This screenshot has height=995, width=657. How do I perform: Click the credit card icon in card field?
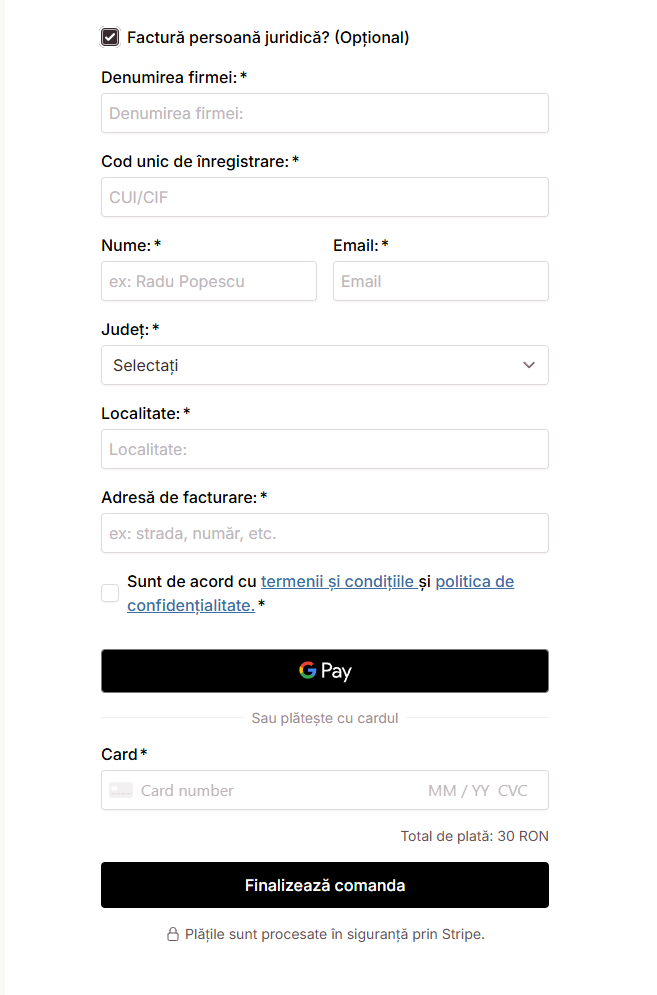pyautogui.click(x=121, y=790)
